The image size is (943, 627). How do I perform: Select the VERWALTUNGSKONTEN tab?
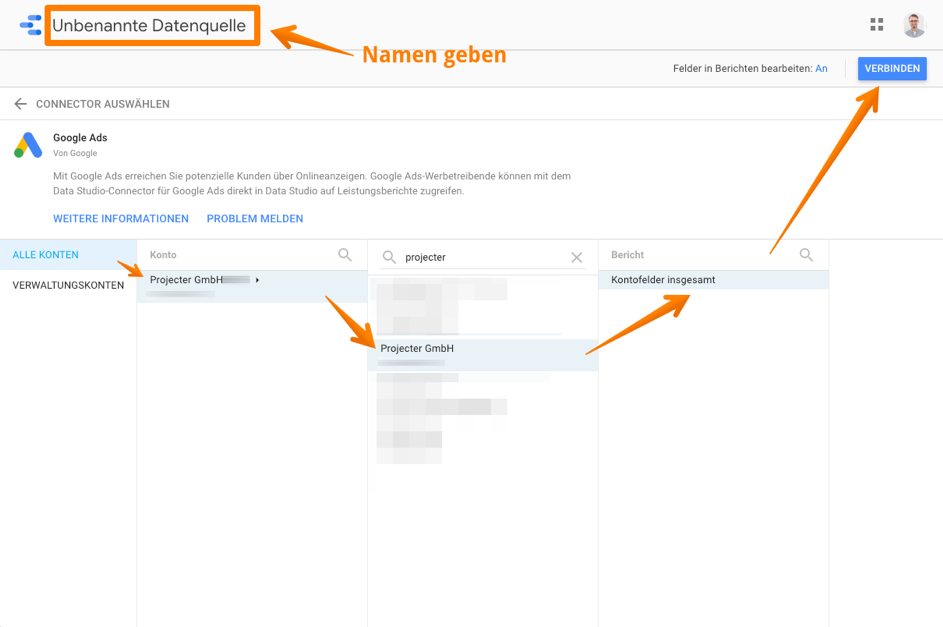point(68,286)
